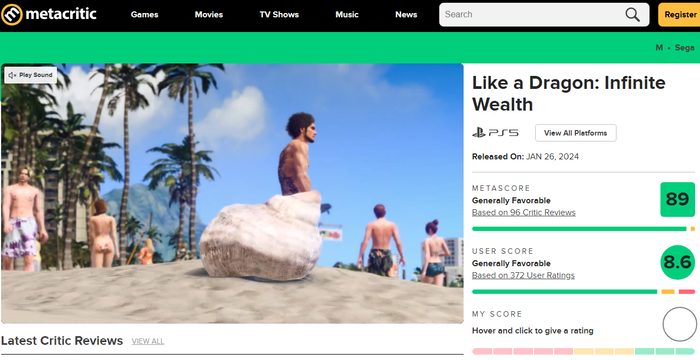Click the game trailer video thumbnail
This screenshot has width=700, height=360.
[232, 193]
